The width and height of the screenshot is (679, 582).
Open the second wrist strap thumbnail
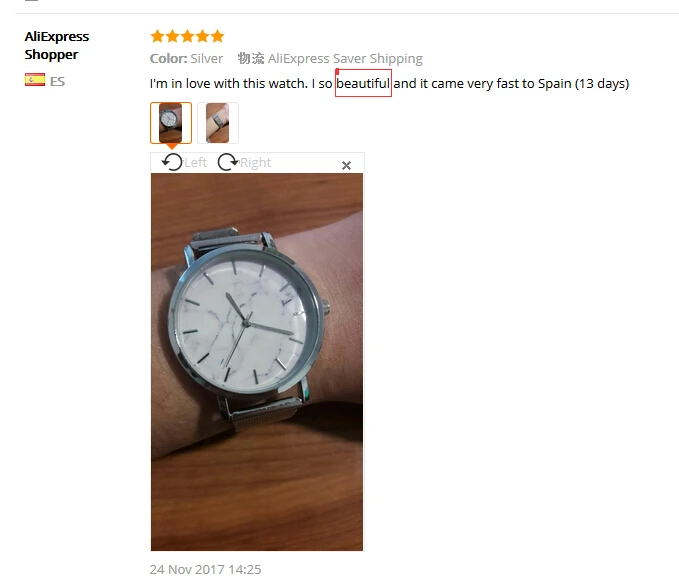click(x=218, y=123)
